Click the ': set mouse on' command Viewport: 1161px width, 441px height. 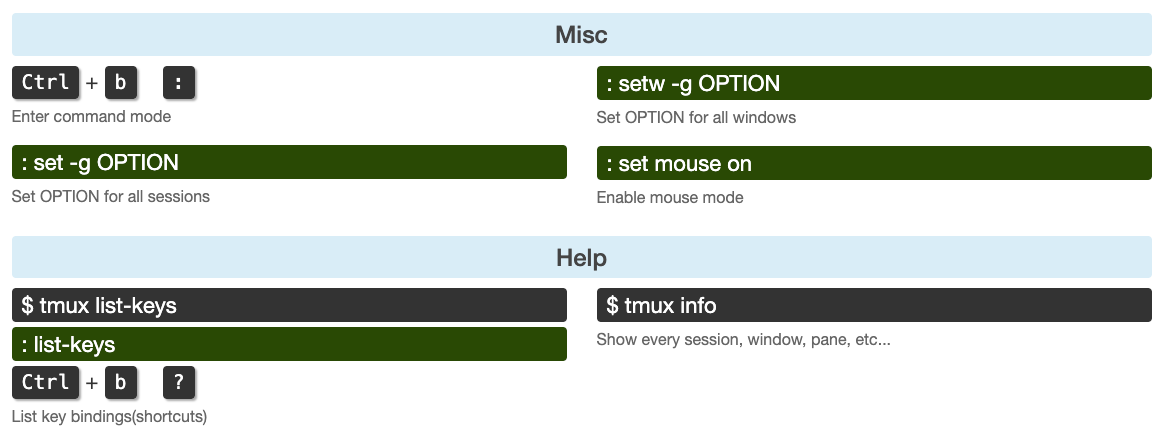click(x=873, y=163)
